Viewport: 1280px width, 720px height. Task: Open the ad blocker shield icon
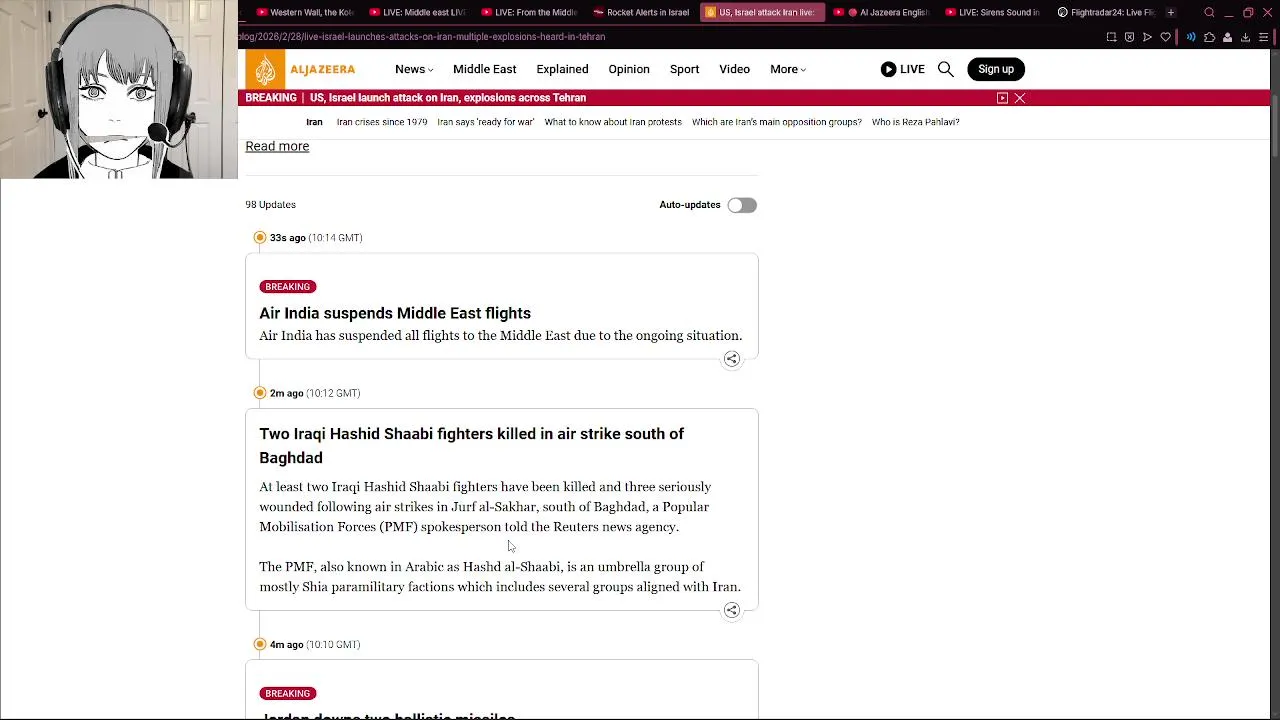tap(1129, 37)
